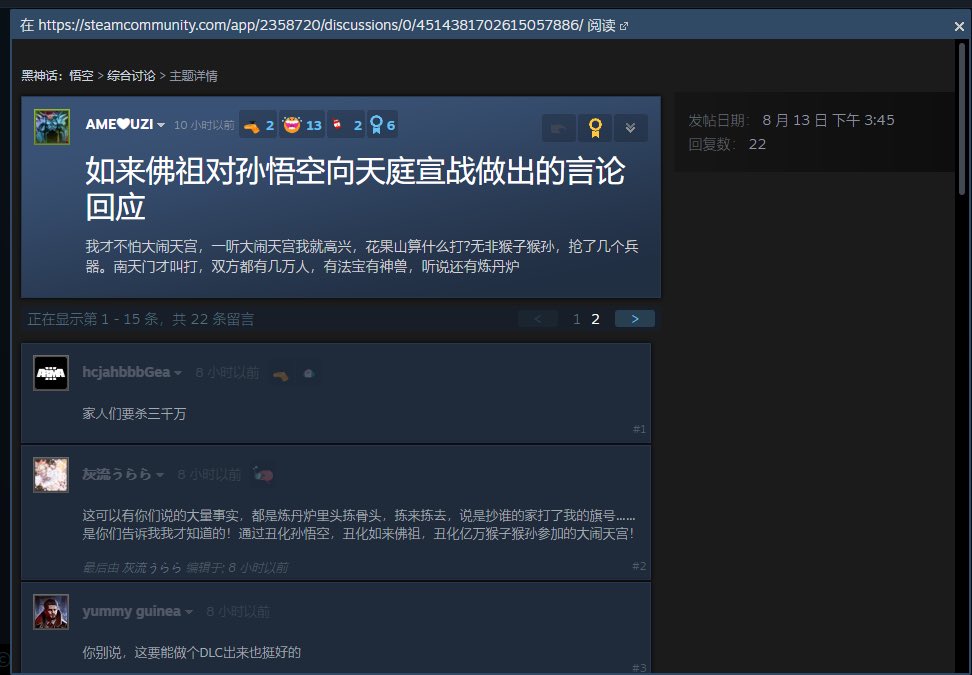Click 正在显示第 1 - 15 条 comment count text

141,319
